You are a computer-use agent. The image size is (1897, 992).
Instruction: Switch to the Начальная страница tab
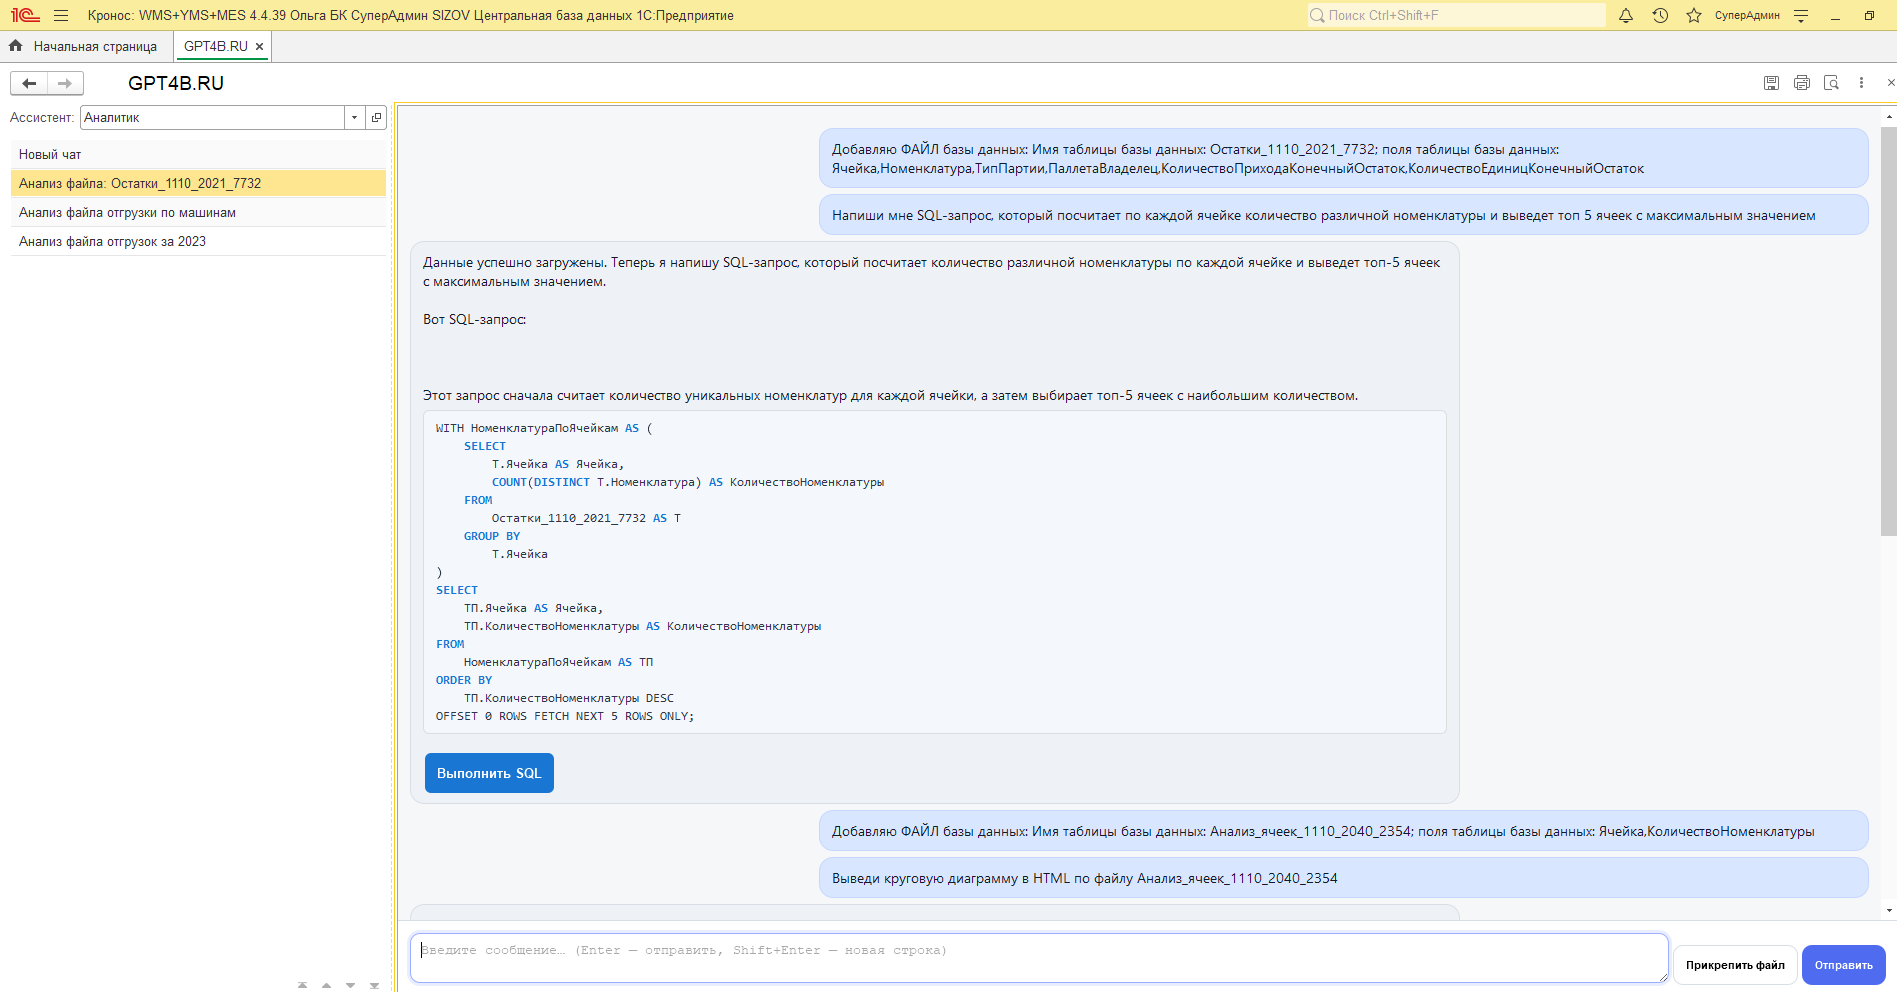tap(95, 46)
